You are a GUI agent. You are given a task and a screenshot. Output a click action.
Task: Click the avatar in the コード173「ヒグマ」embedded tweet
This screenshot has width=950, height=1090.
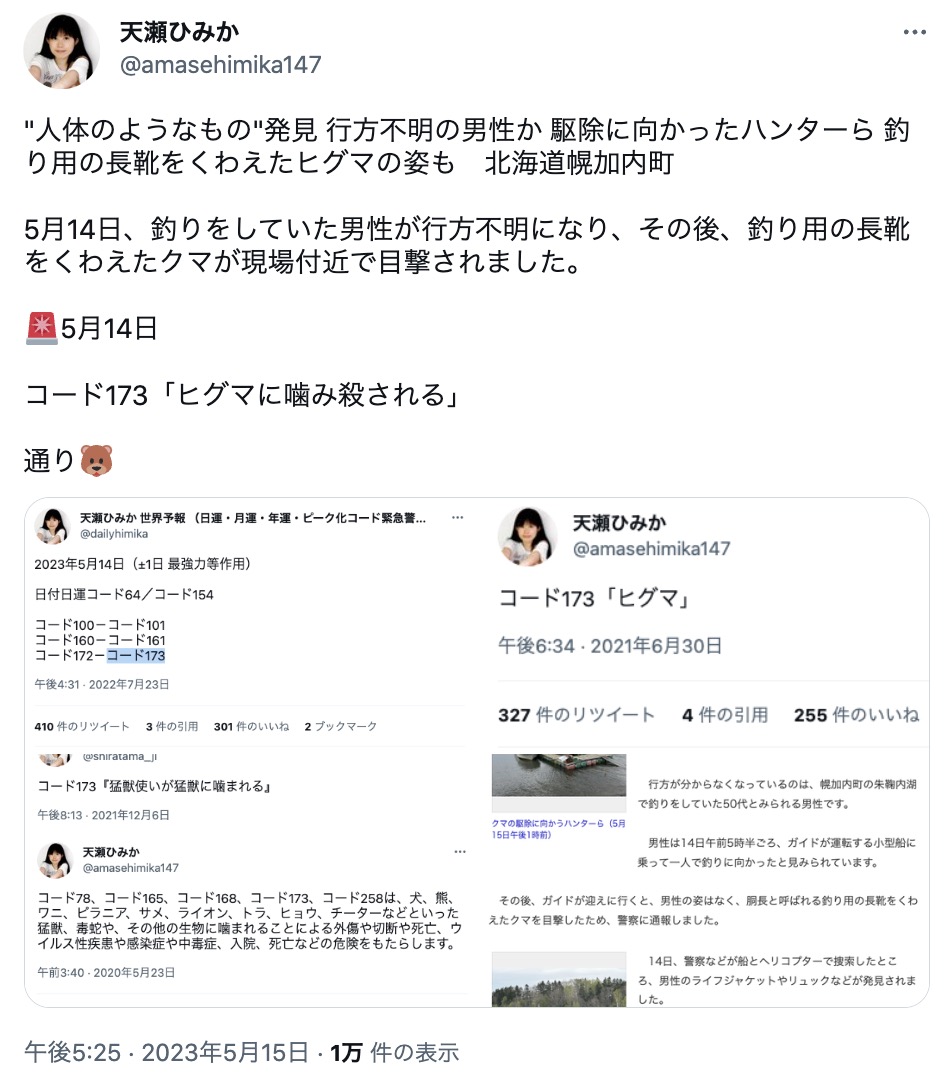pyautogui.click(x=527, y=537)
